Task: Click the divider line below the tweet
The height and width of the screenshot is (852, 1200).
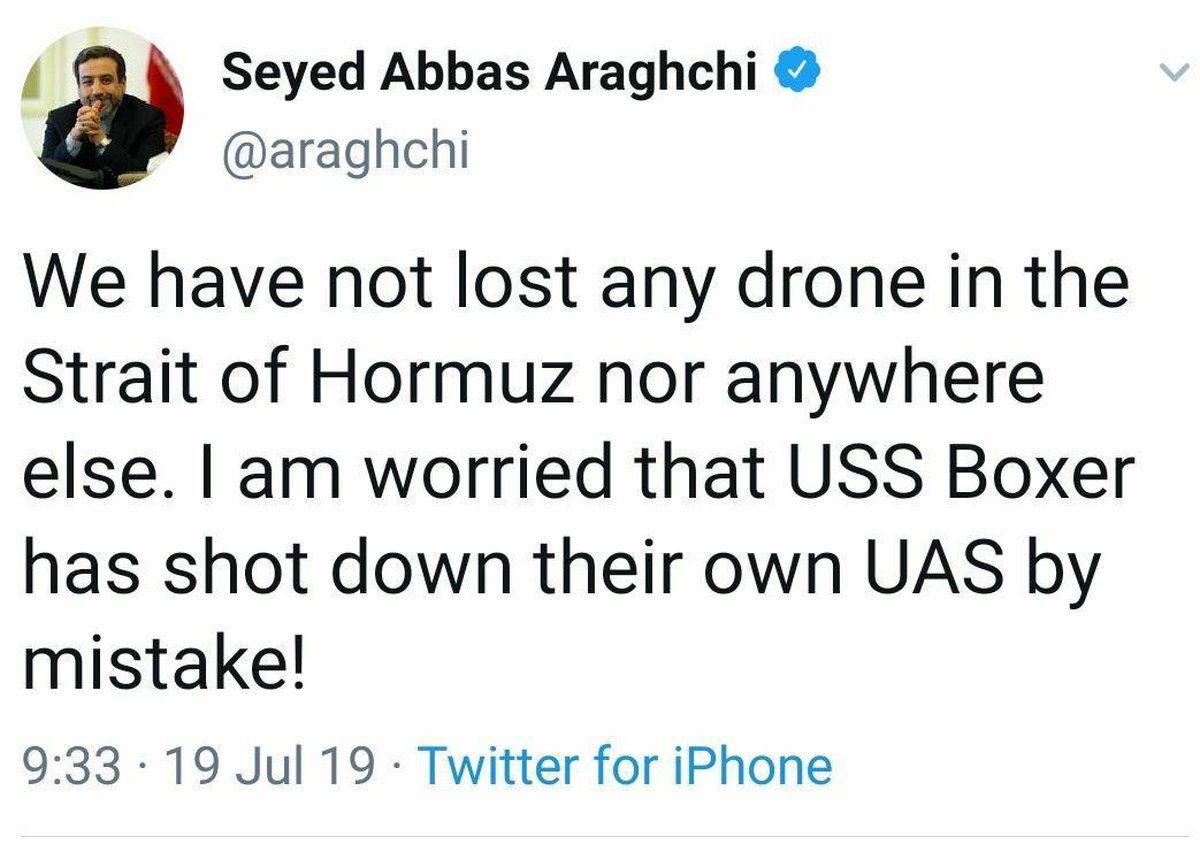Action: (600, 836)
